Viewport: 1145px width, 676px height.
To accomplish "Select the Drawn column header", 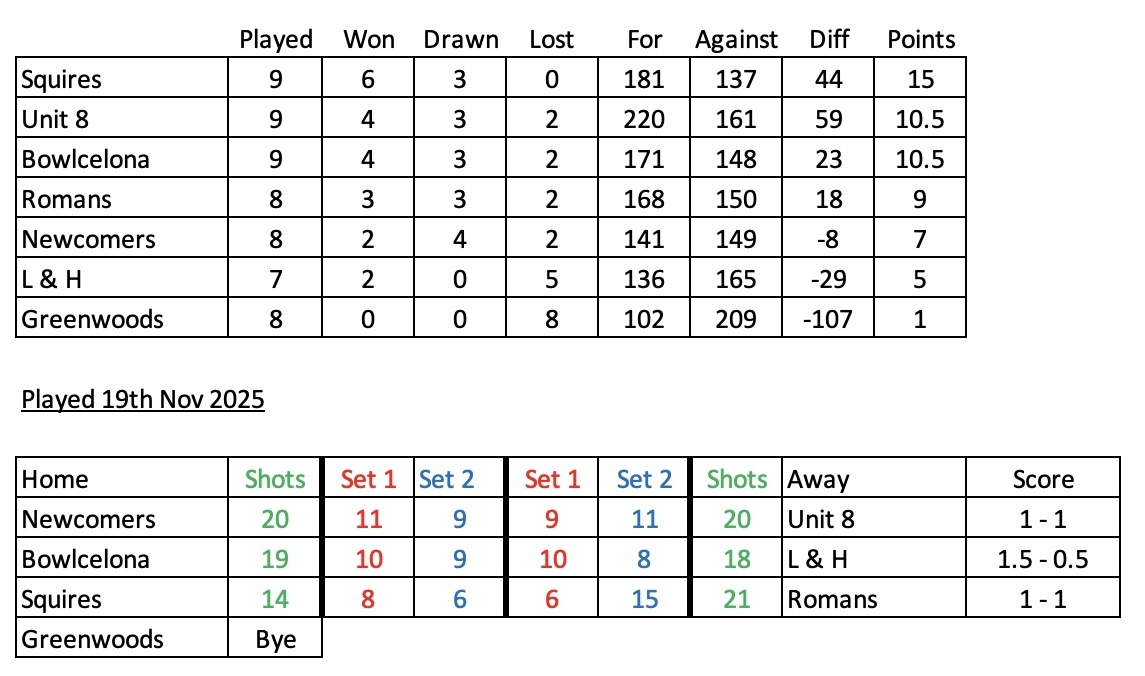I will pyautogui.click(x=460, y=40).
